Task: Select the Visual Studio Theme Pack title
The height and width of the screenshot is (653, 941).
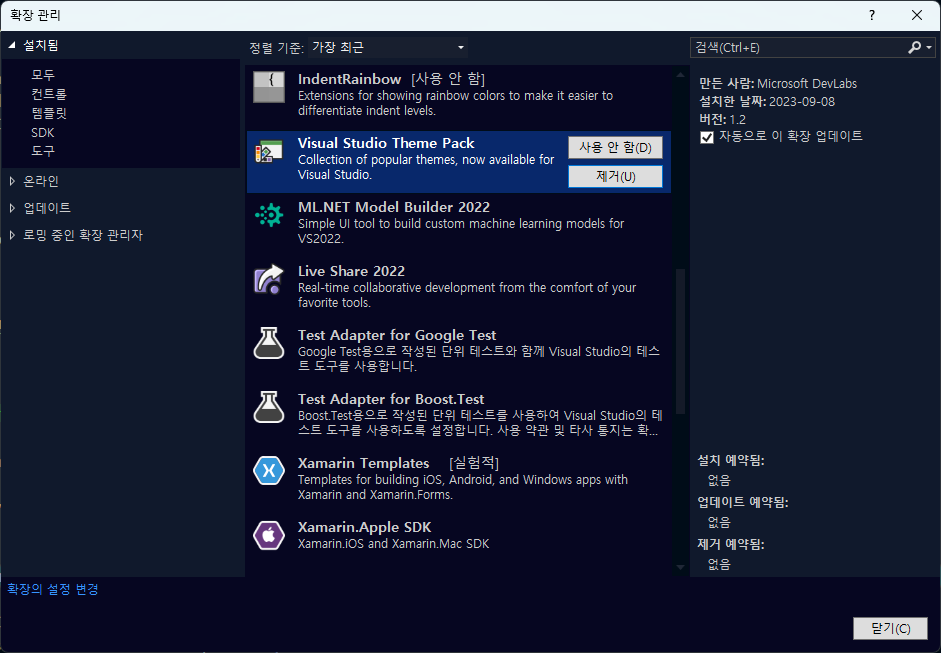Action: coord(386,143)
